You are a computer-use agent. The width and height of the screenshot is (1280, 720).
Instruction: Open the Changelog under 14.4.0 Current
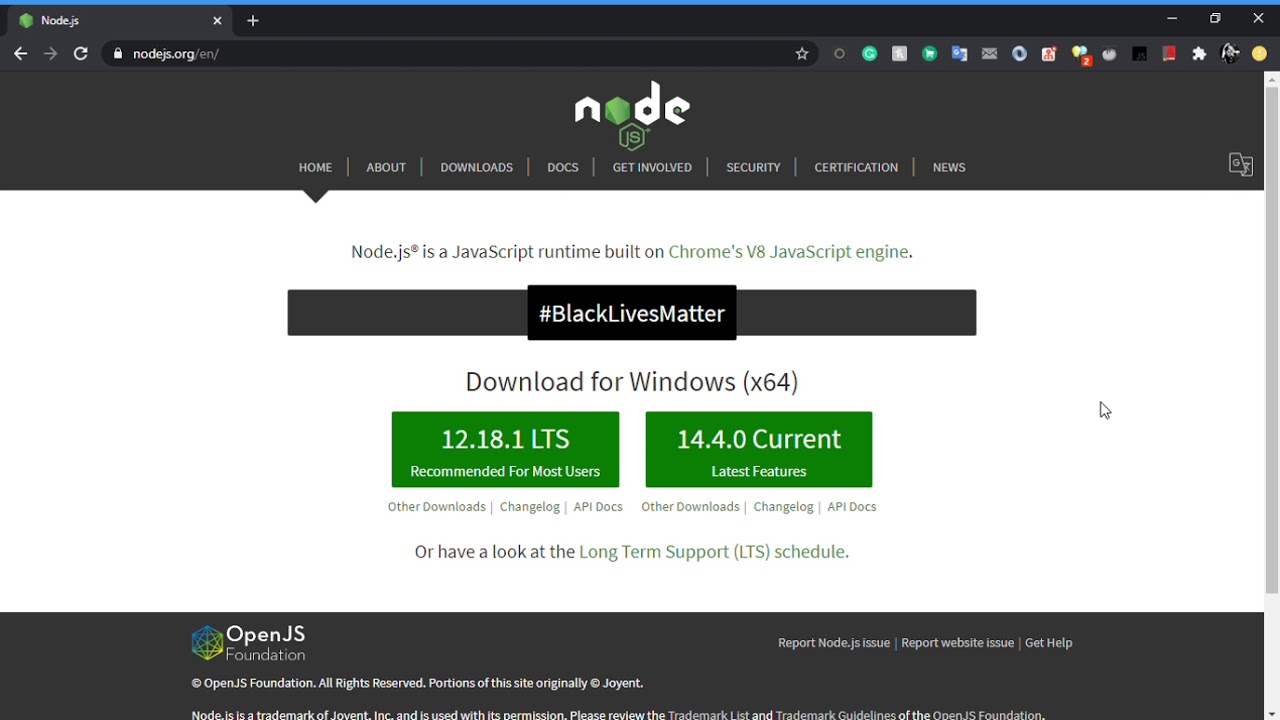[x=784, y=507]
